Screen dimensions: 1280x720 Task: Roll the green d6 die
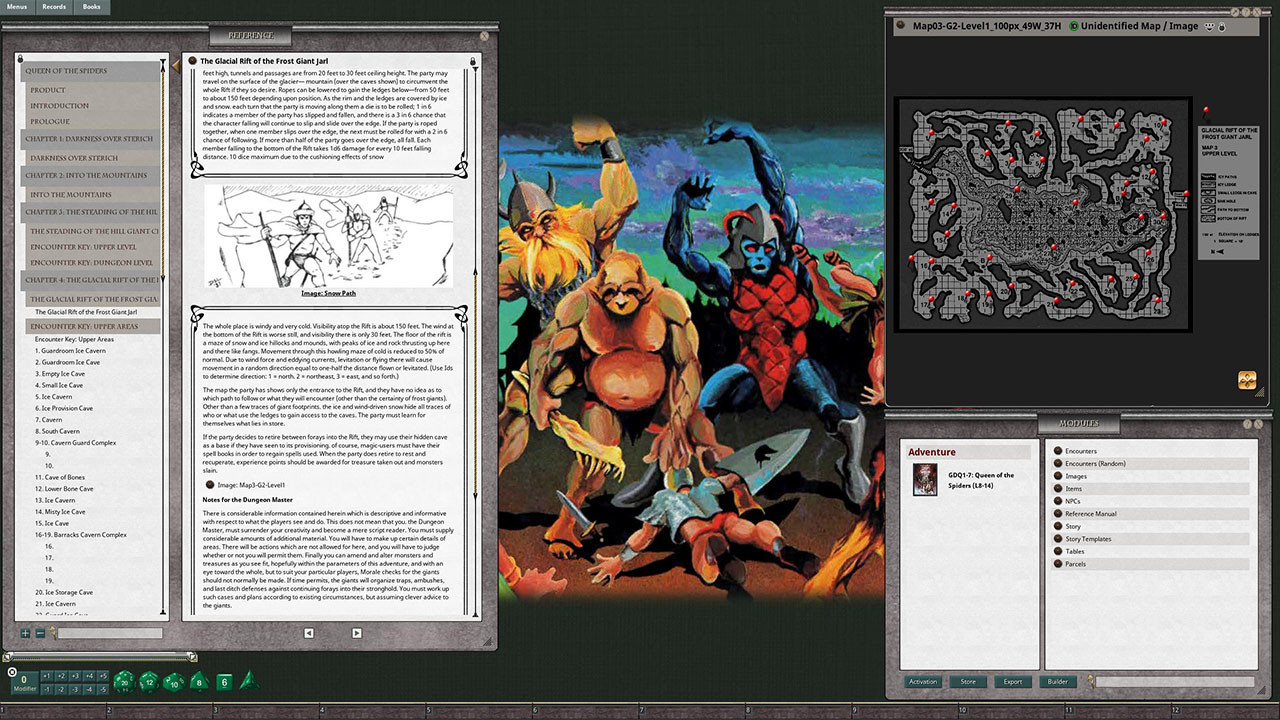coord(224,683)
